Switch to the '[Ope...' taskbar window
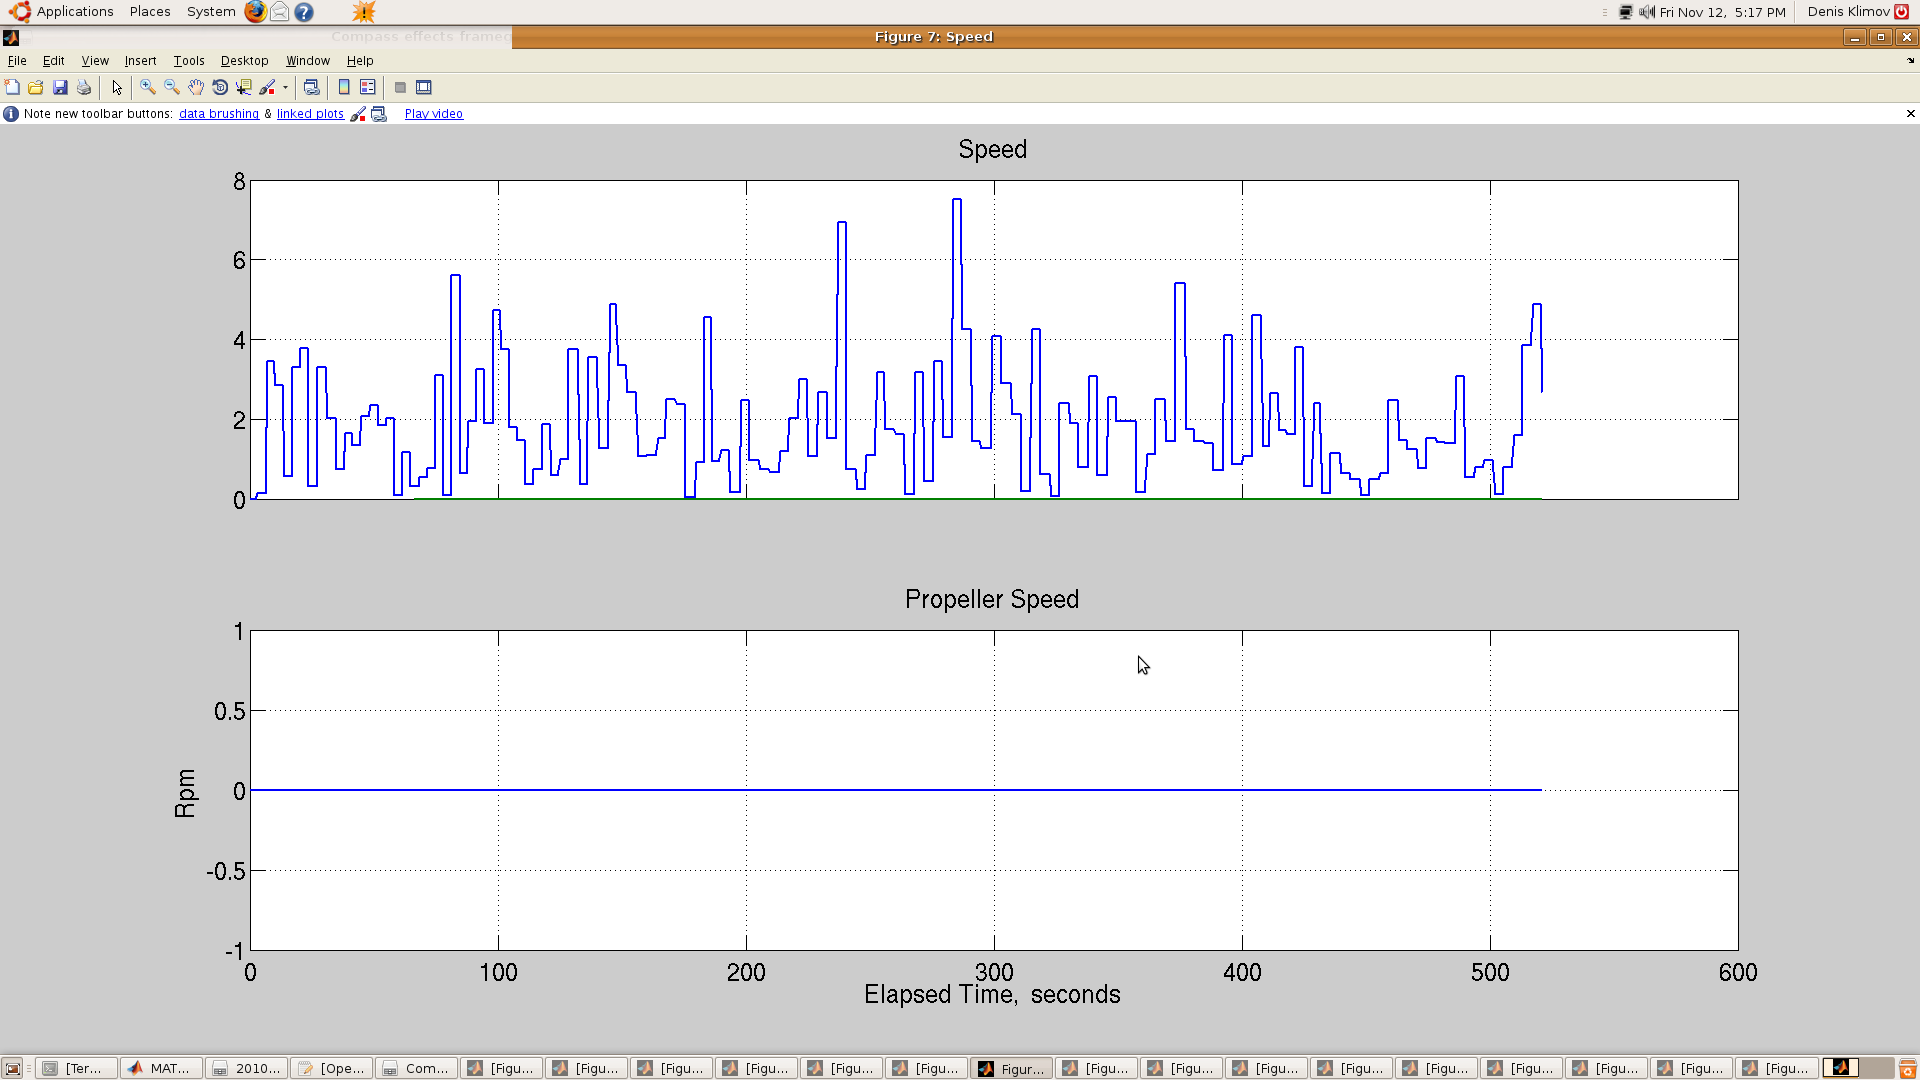 [x=332, y=1069]
